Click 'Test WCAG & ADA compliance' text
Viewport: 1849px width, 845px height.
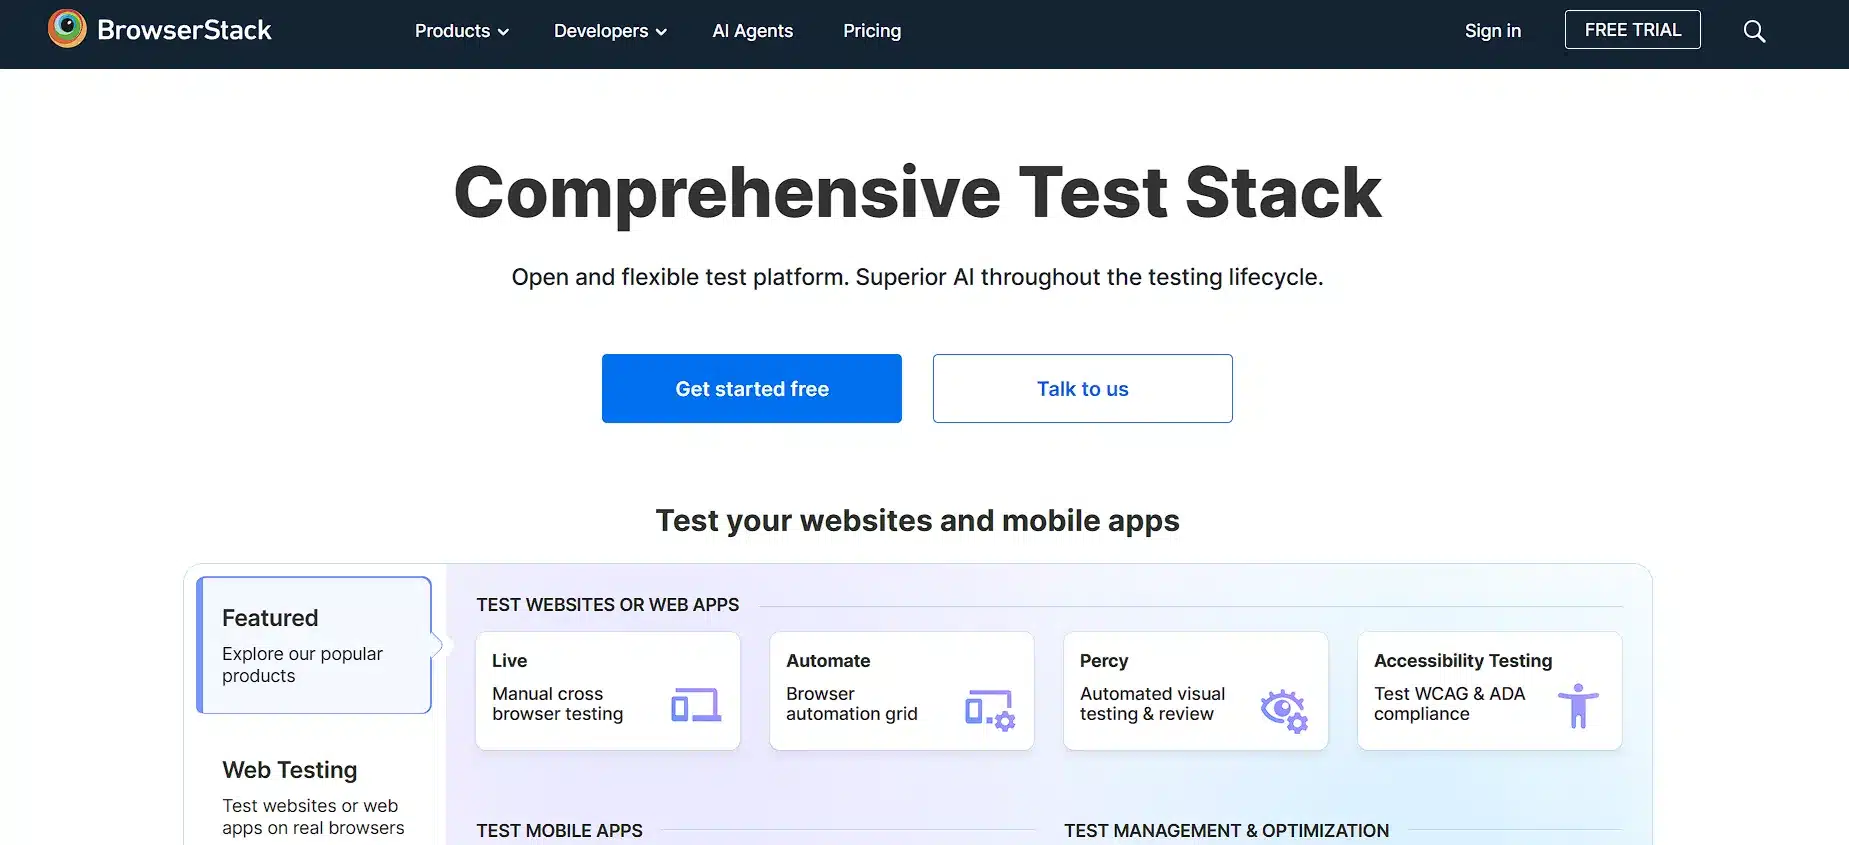point(1449,704)
